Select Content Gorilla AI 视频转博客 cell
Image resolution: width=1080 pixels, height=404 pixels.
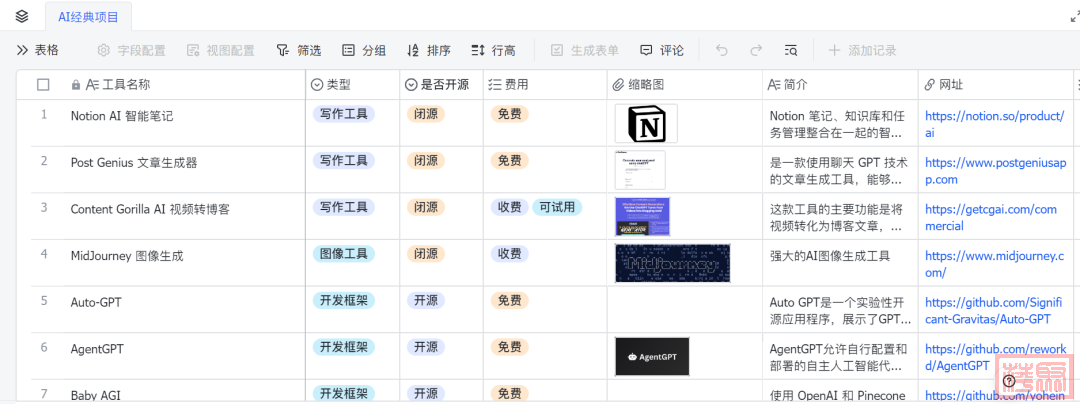[x=185, y=217]
